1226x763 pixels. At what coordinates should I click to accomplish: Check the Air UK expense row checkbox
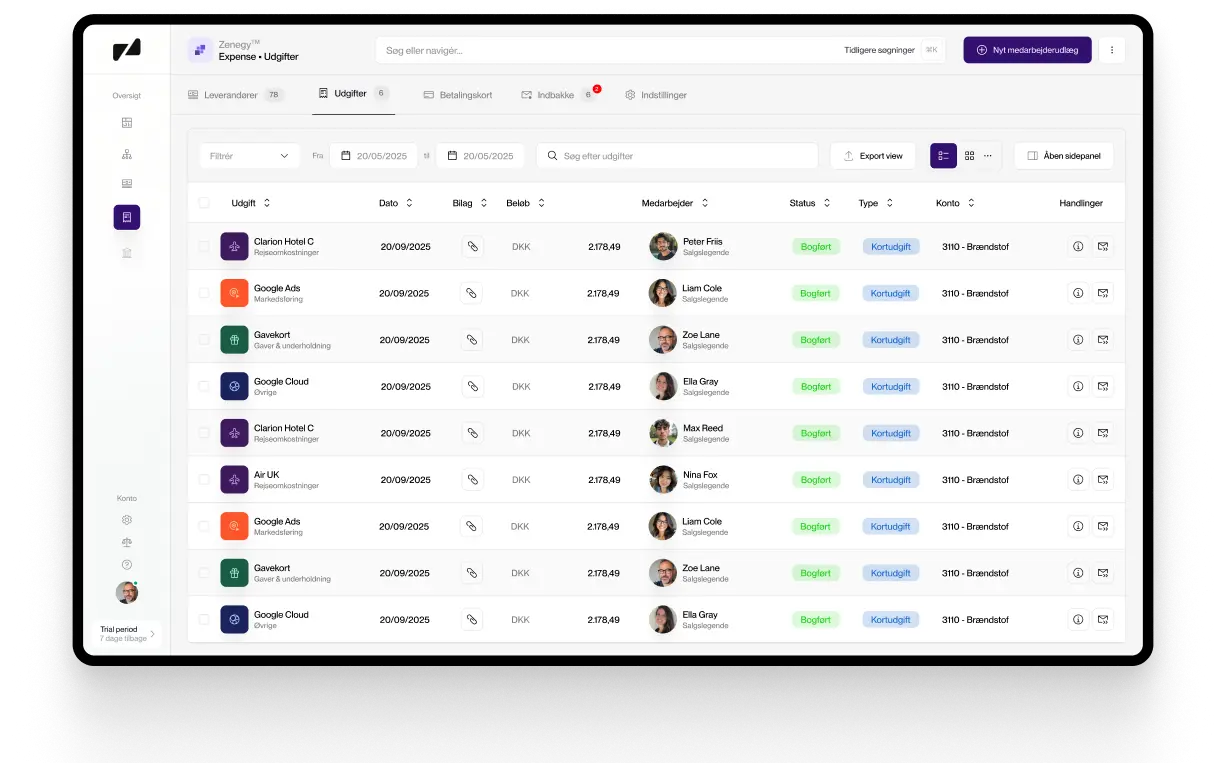point(204,480)
